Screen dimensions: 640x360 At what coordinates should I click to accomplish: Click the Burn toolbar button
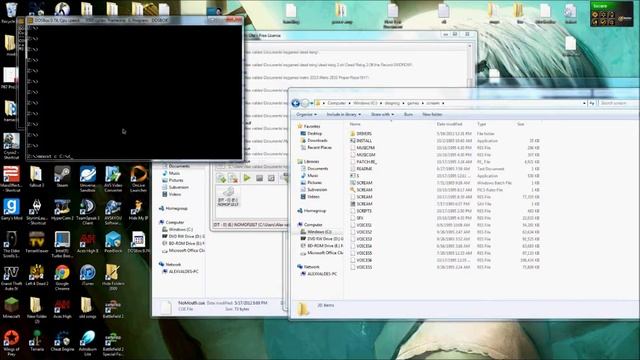pyautogui.click(x=408, y=115)
